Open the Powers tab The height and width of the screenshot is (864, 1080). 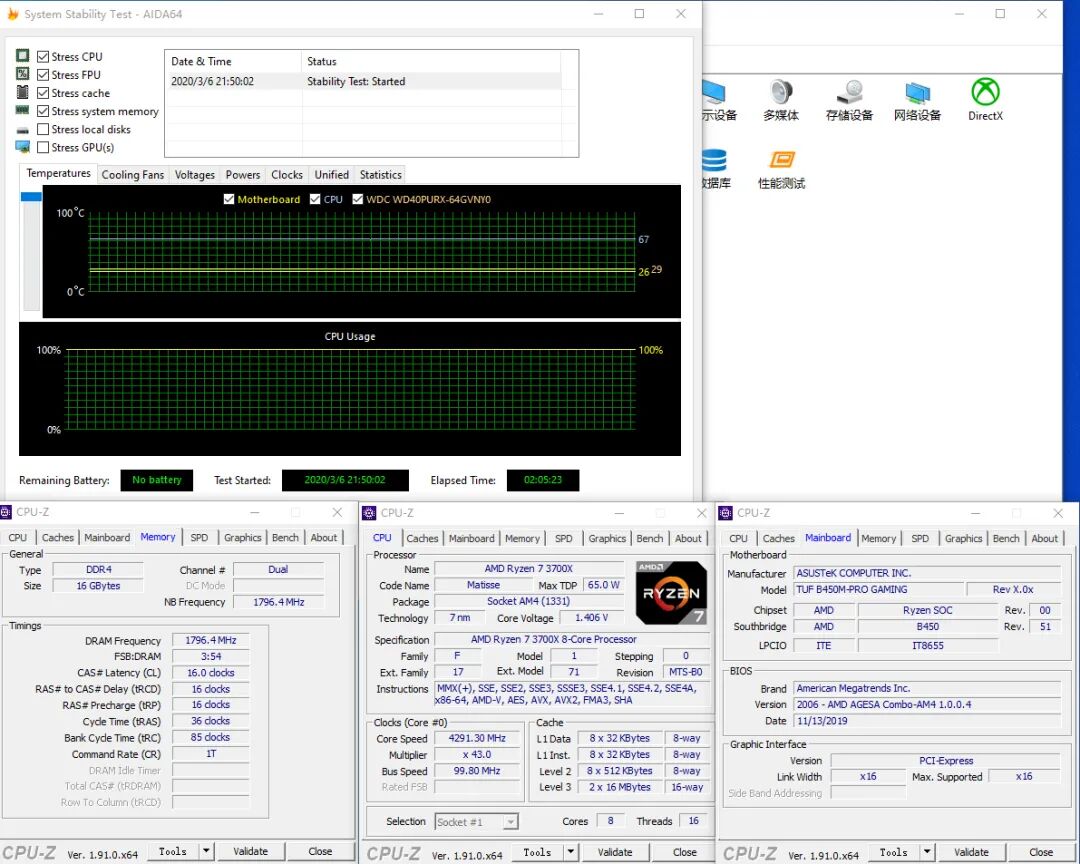243,174
